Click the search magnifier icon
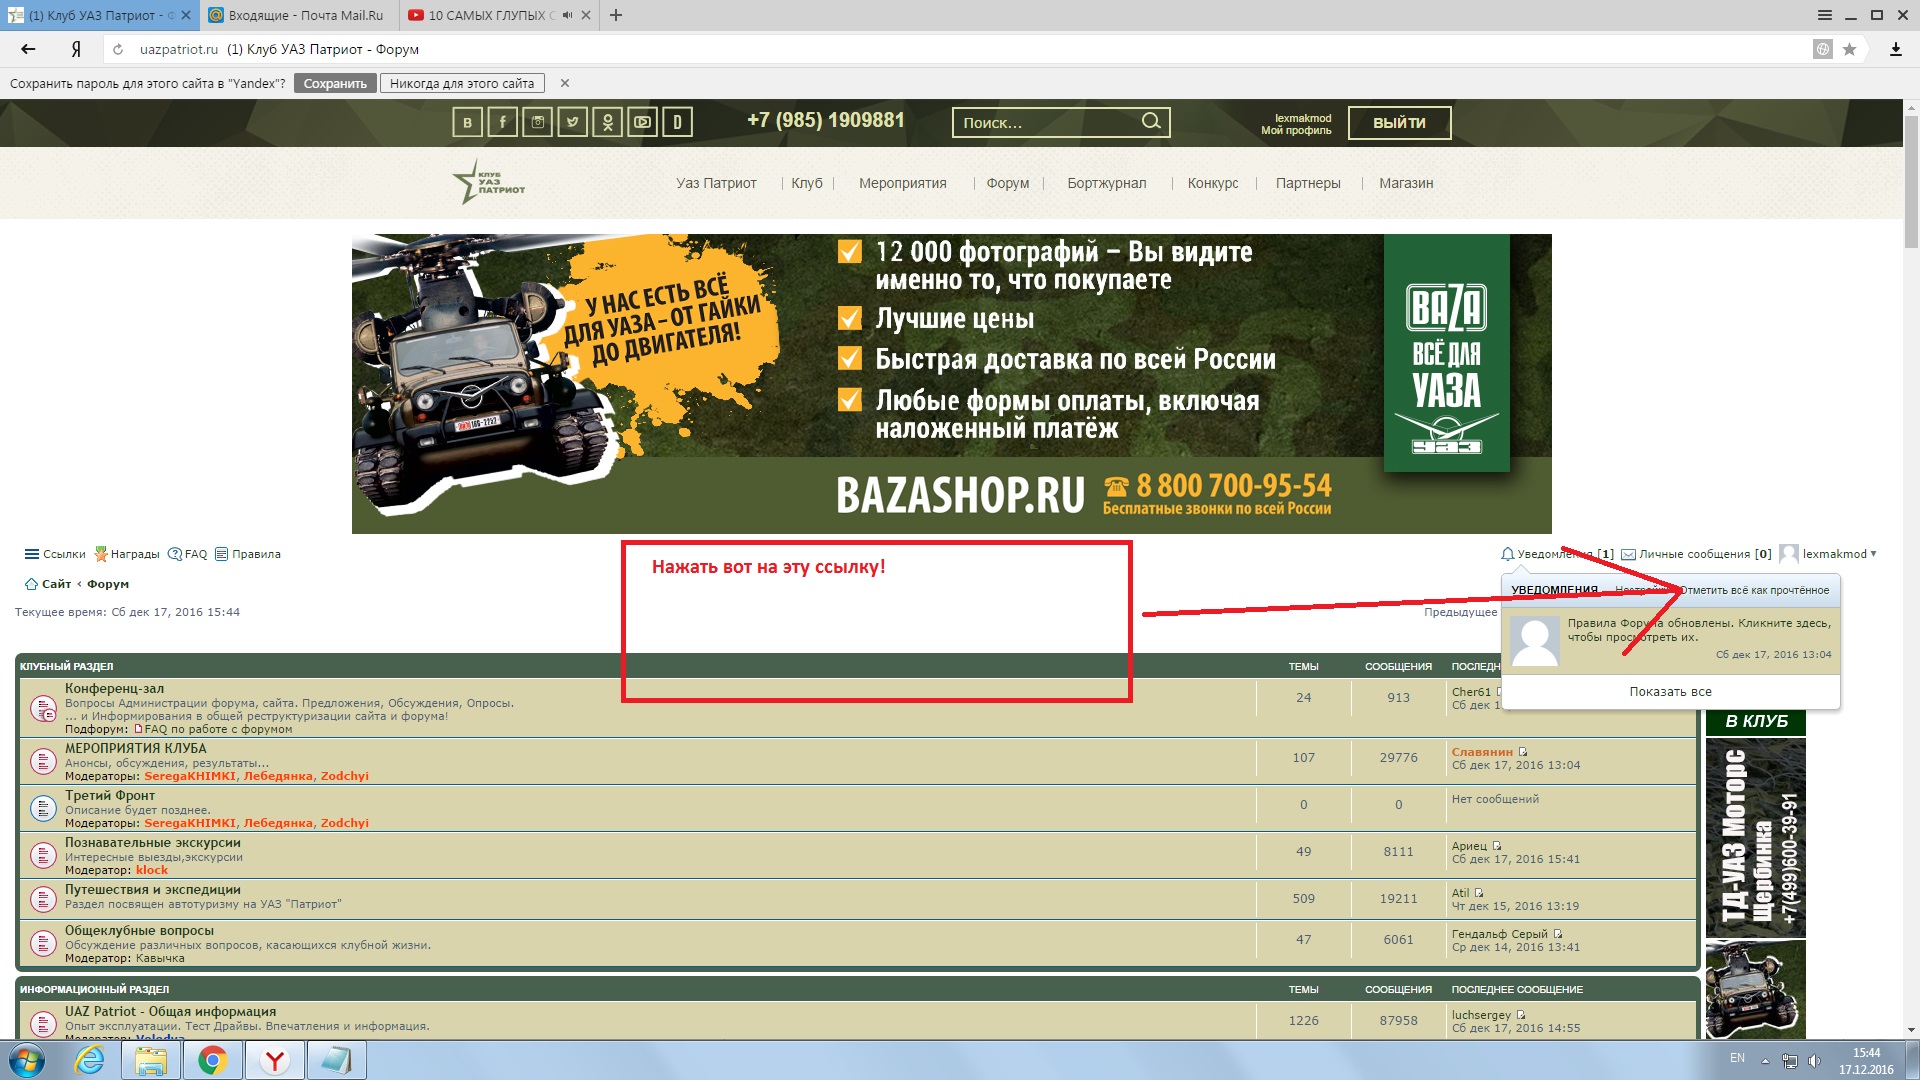This screenshot has height=1080, width=1920. pos(1151,122)
